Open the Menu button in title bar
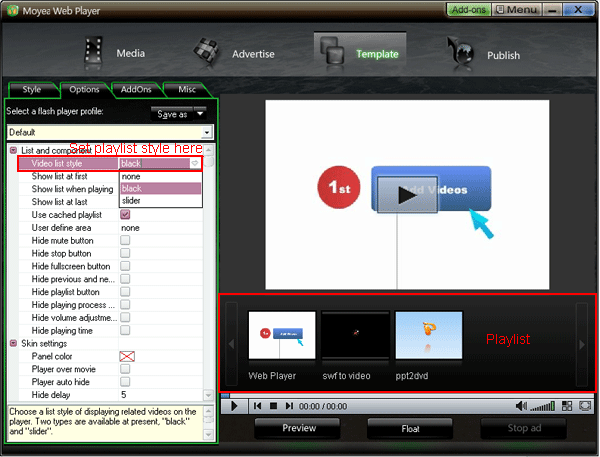600x457 pixels. point(517,10)
